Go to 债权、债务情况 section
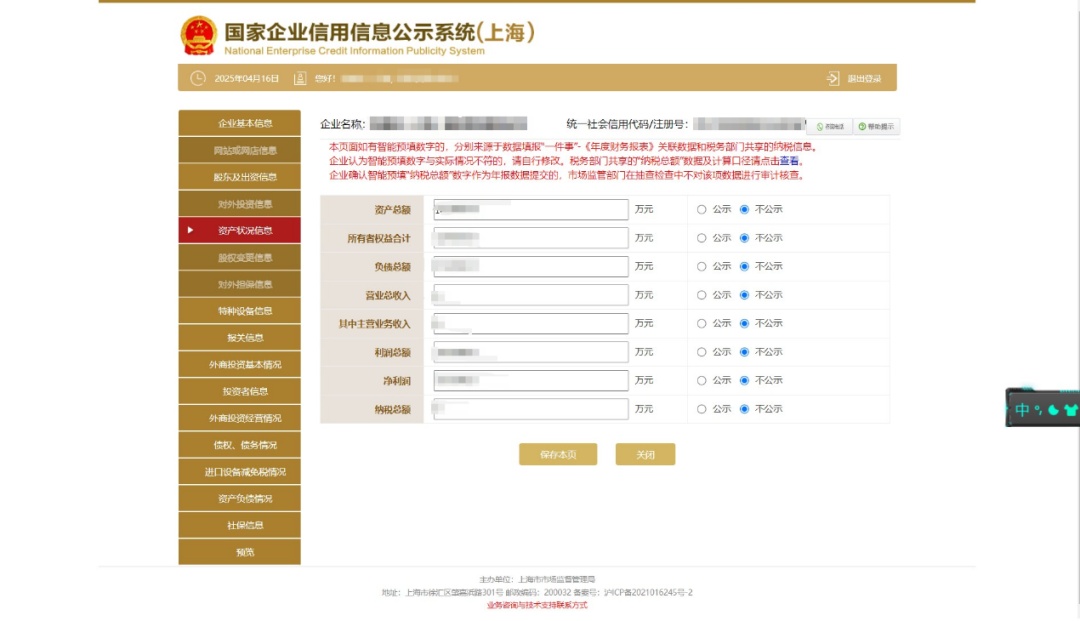1080x621 pixels. tap(239, 445)
